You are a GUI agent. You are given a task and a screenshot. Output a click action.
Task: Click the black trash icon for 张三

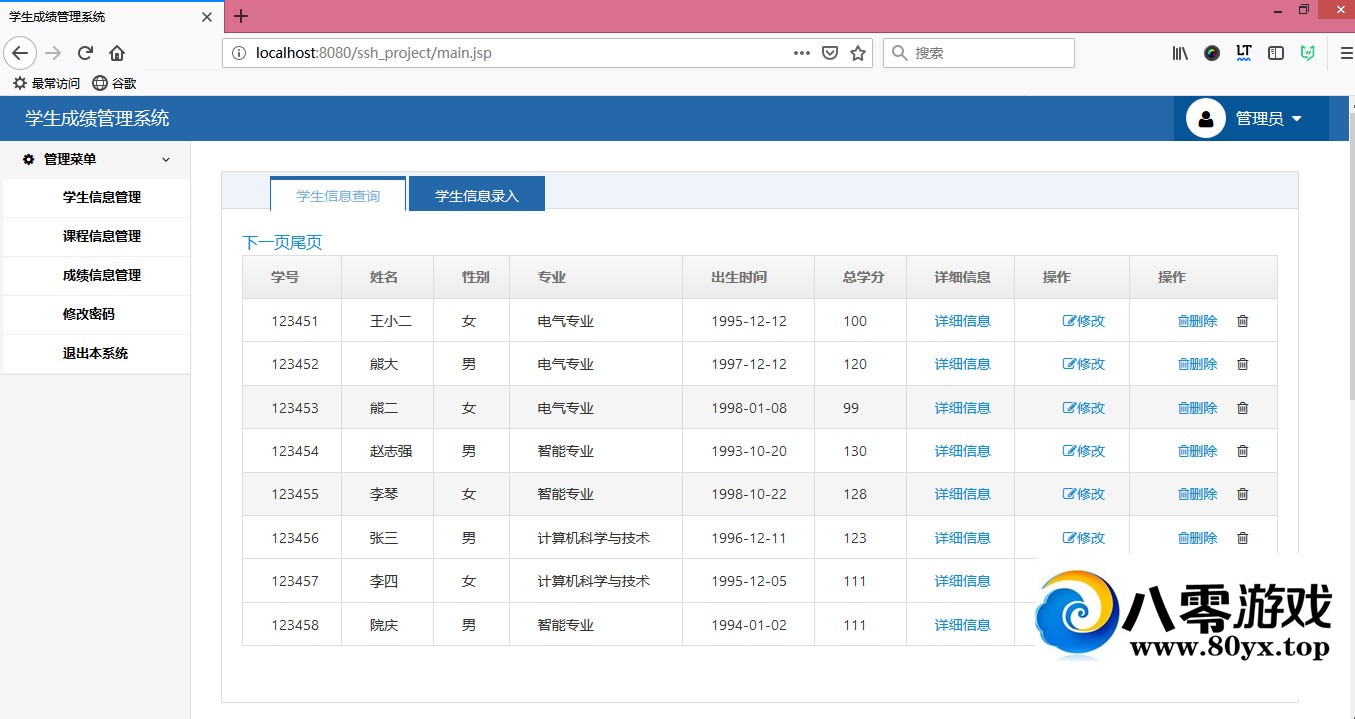pos(1243,538)
